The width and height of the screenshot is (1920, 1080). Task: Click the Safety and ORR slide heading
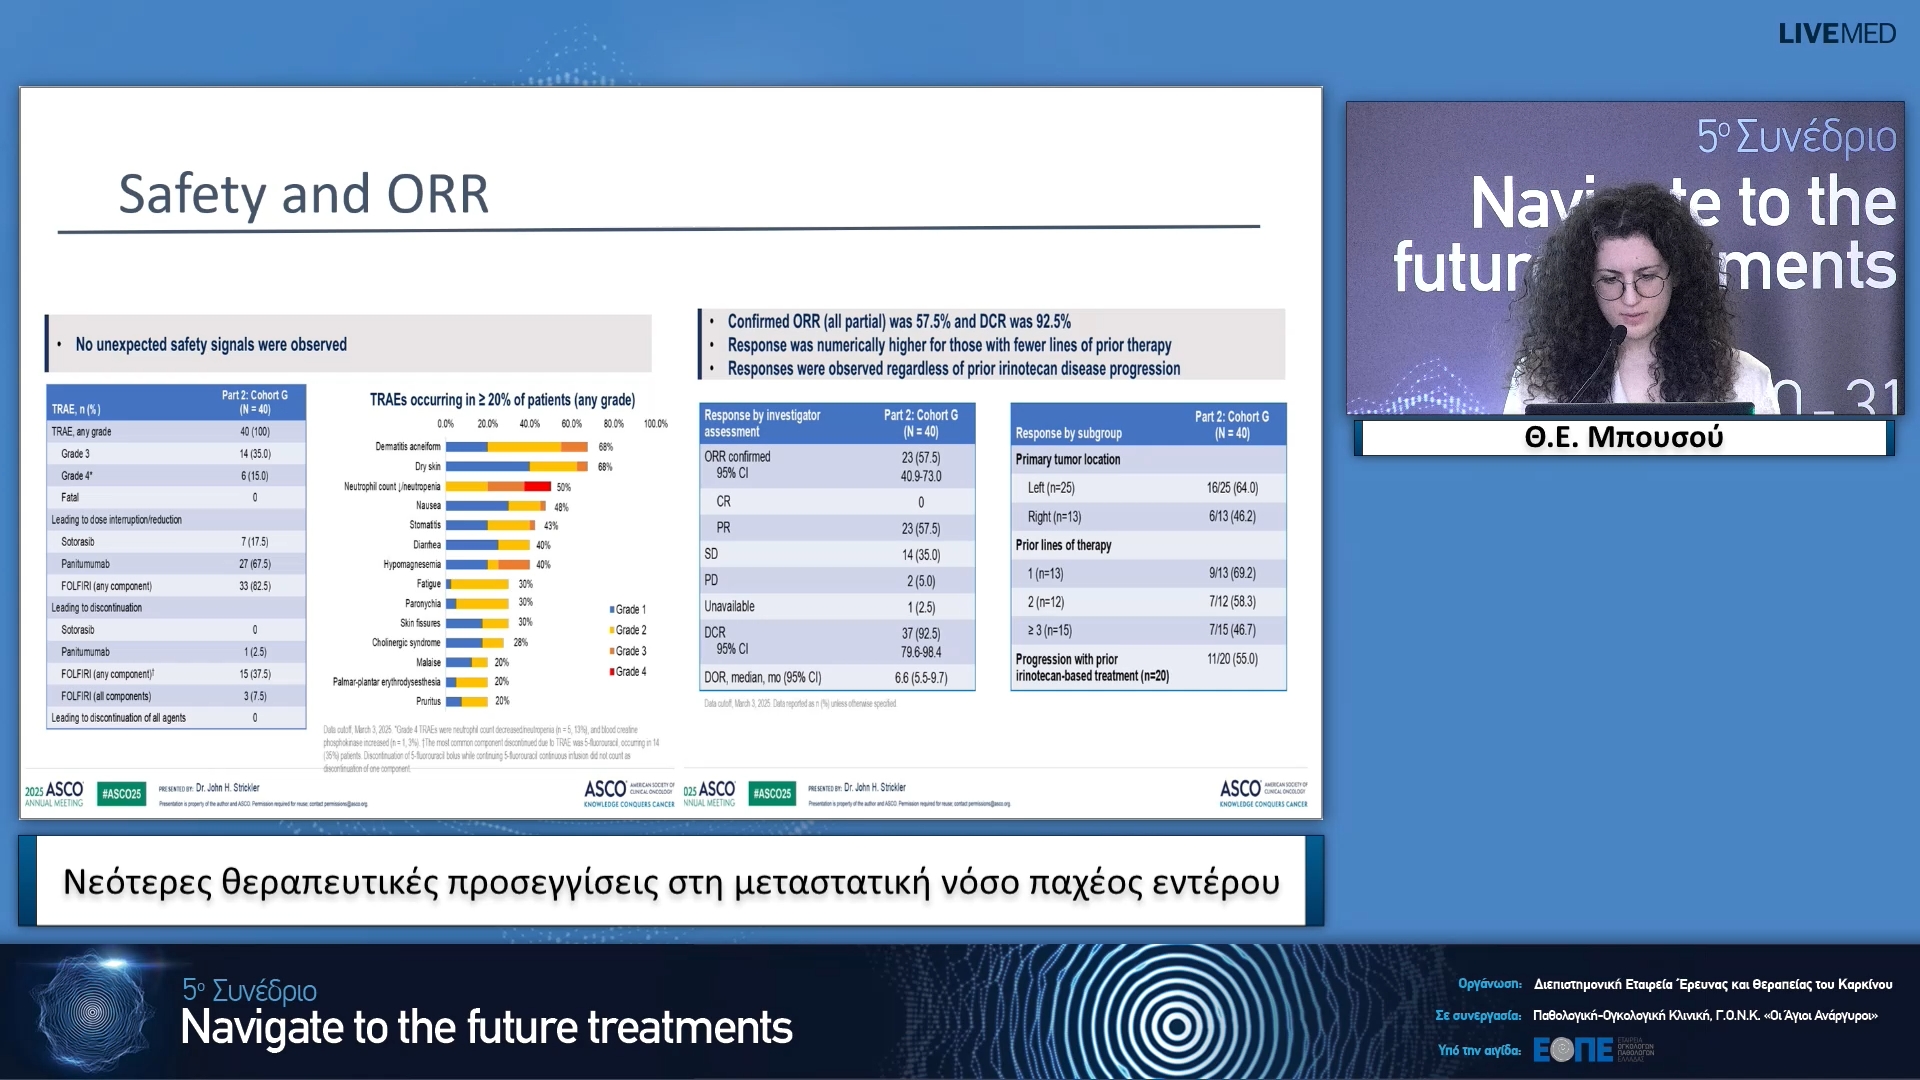[304, 194]
